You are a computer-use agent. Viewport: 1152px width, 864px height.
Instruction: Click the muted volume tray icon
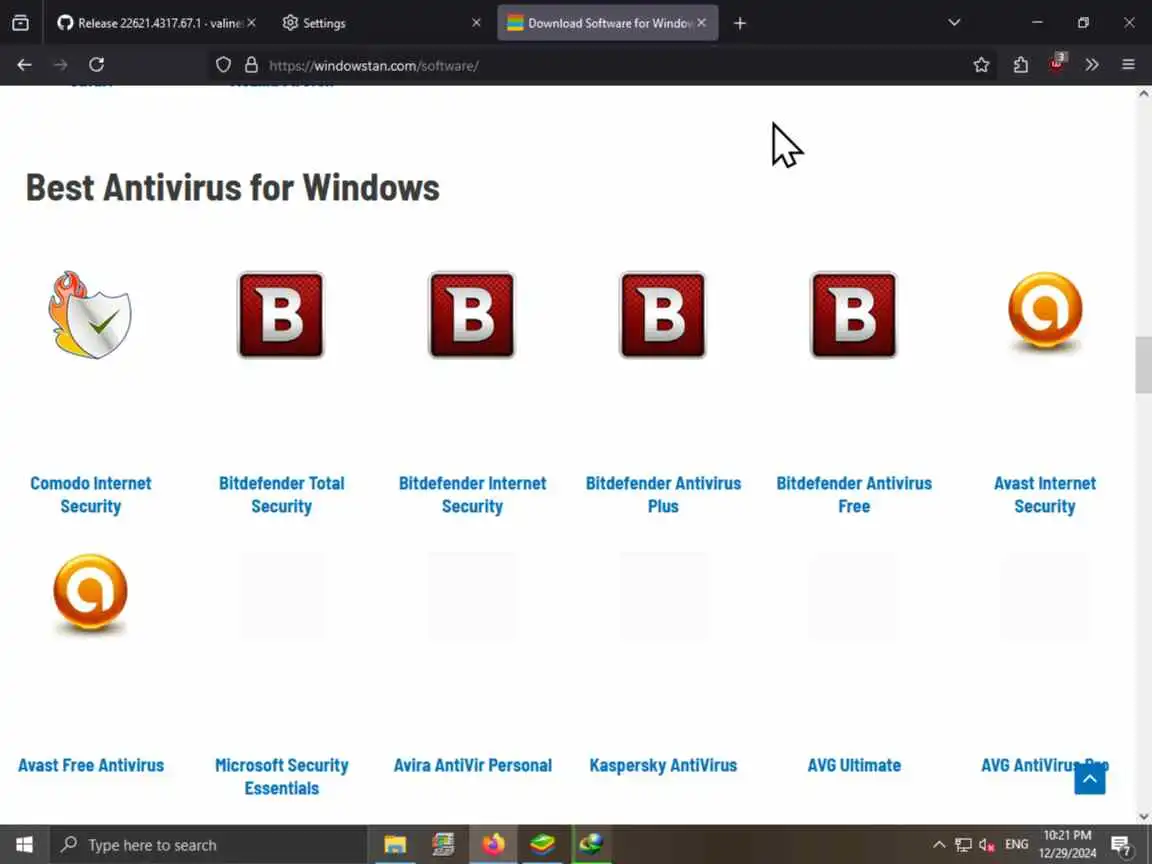[987, 845]
